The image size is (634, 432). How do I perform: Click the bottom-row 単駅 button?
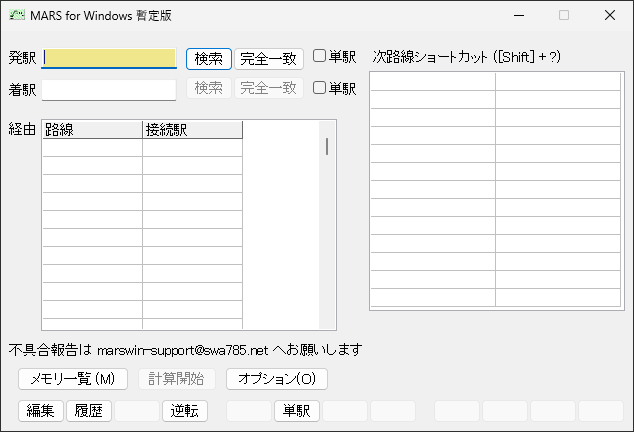click(x=297, y=411)
